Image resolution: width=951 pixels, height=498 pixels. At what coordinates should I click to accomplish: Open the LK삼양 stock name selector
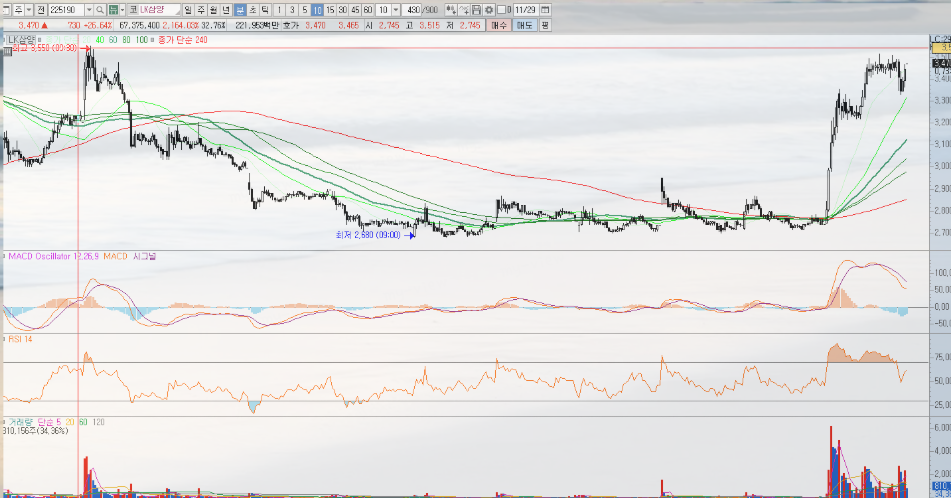click(160, 10)
